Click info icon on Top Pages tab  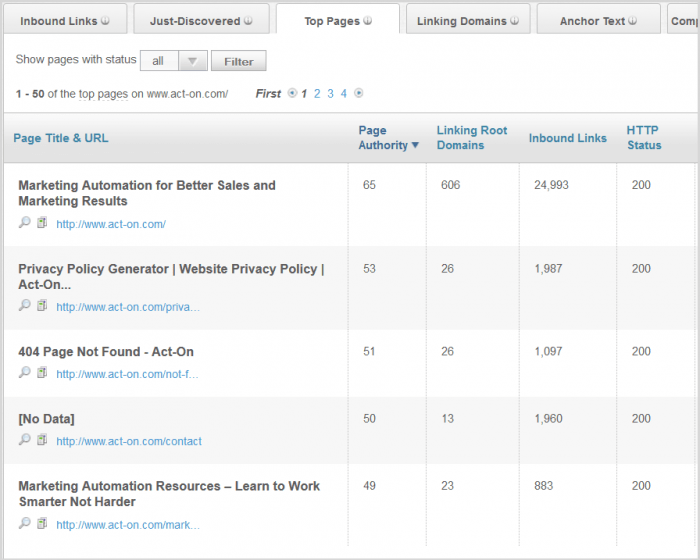click(x=367, y=21)
